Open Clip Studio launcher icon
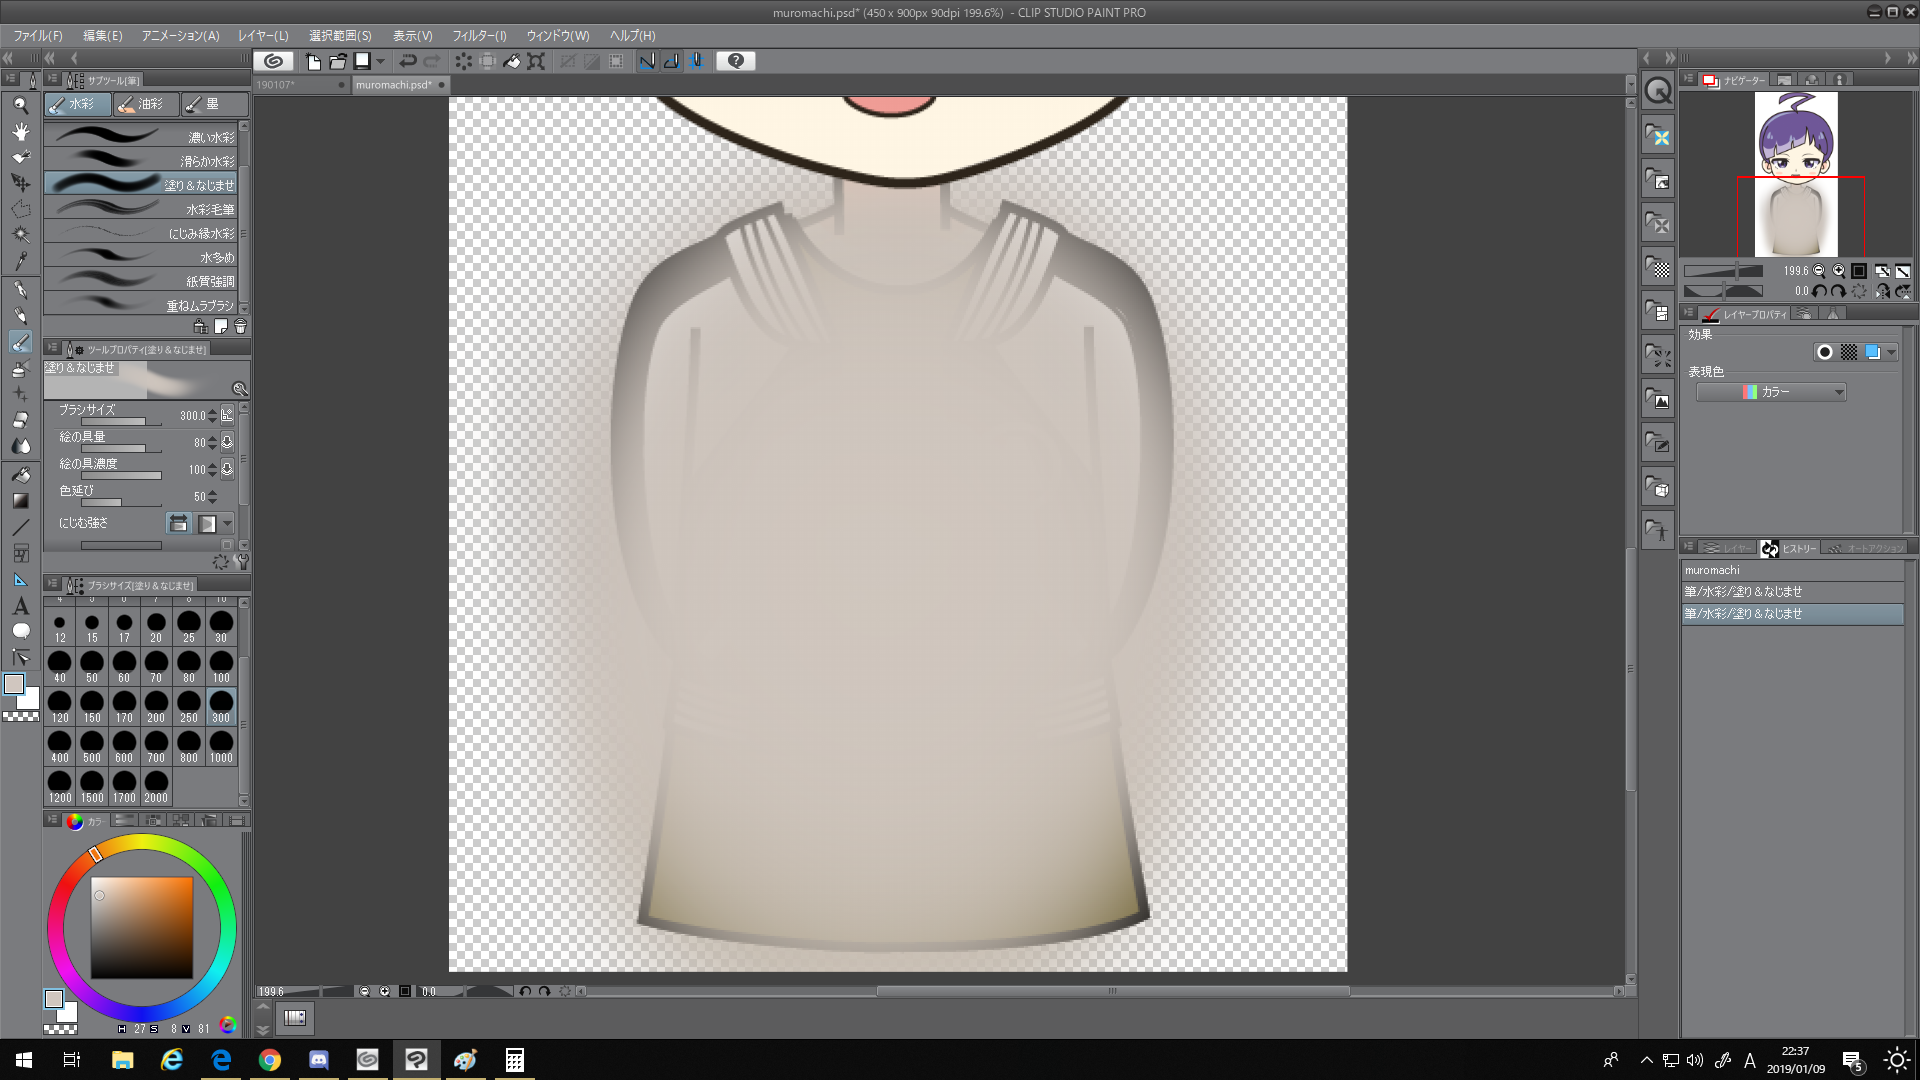Viewport: 1920px width, 1080px height. pyautogui.click(x=273, y=61)
